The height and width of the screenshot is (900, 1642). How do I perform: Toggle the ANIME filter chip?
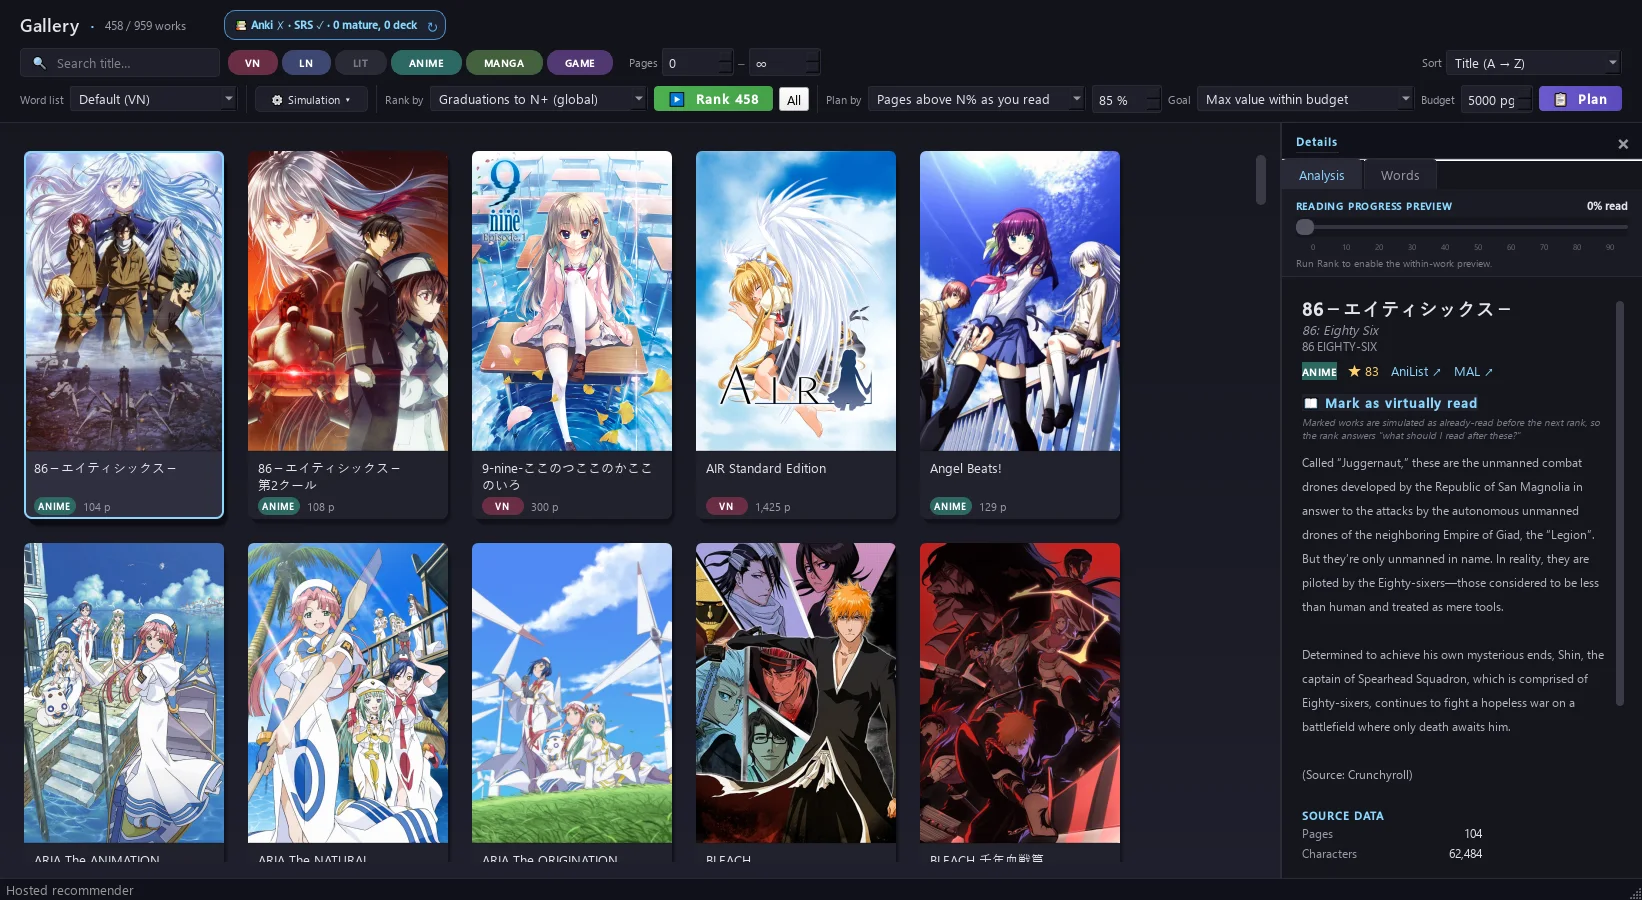click(426, 63)
